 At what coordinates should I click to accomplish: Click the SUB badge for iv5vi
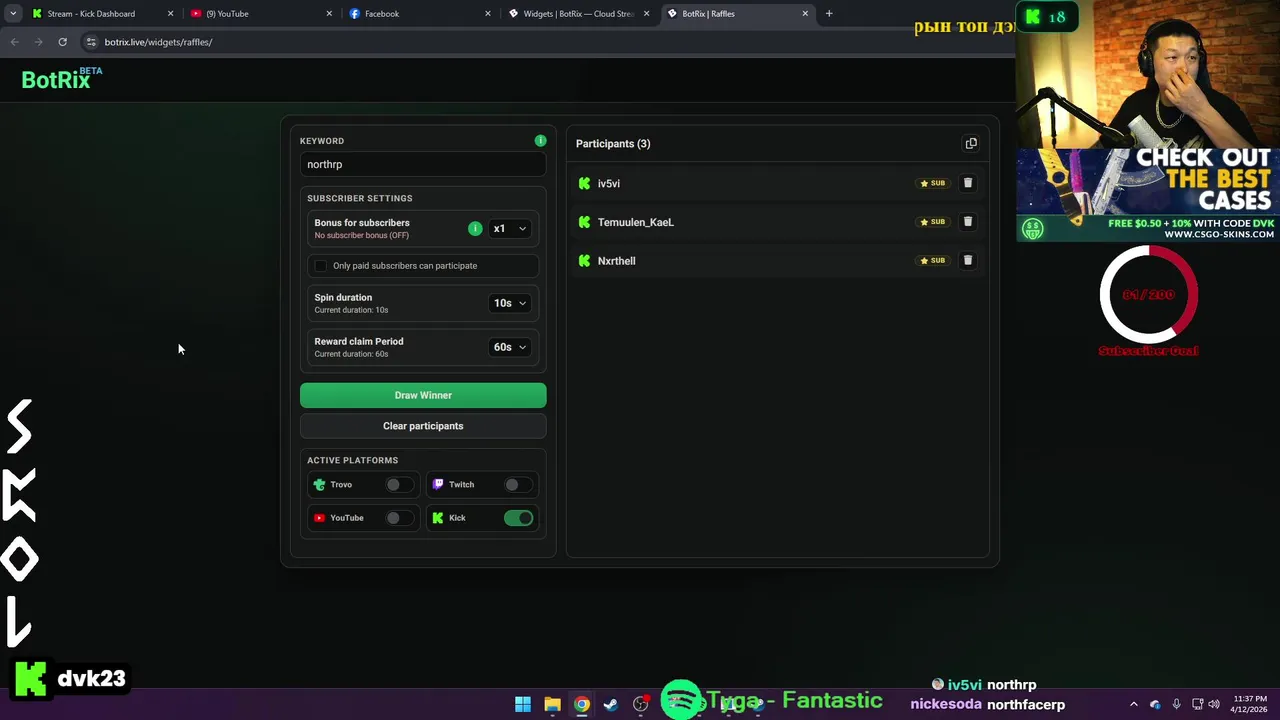[x=932, y=183]
